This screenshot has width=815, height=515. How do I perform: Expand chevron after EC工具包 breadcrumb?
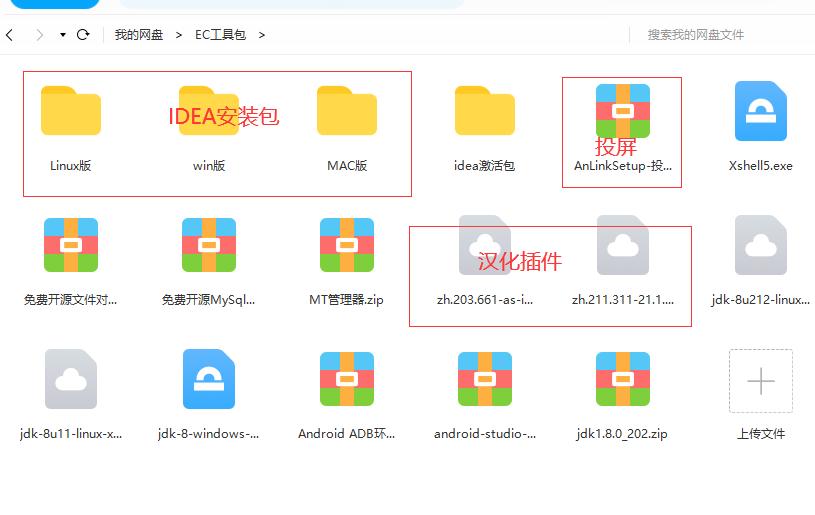pos(262,35)
